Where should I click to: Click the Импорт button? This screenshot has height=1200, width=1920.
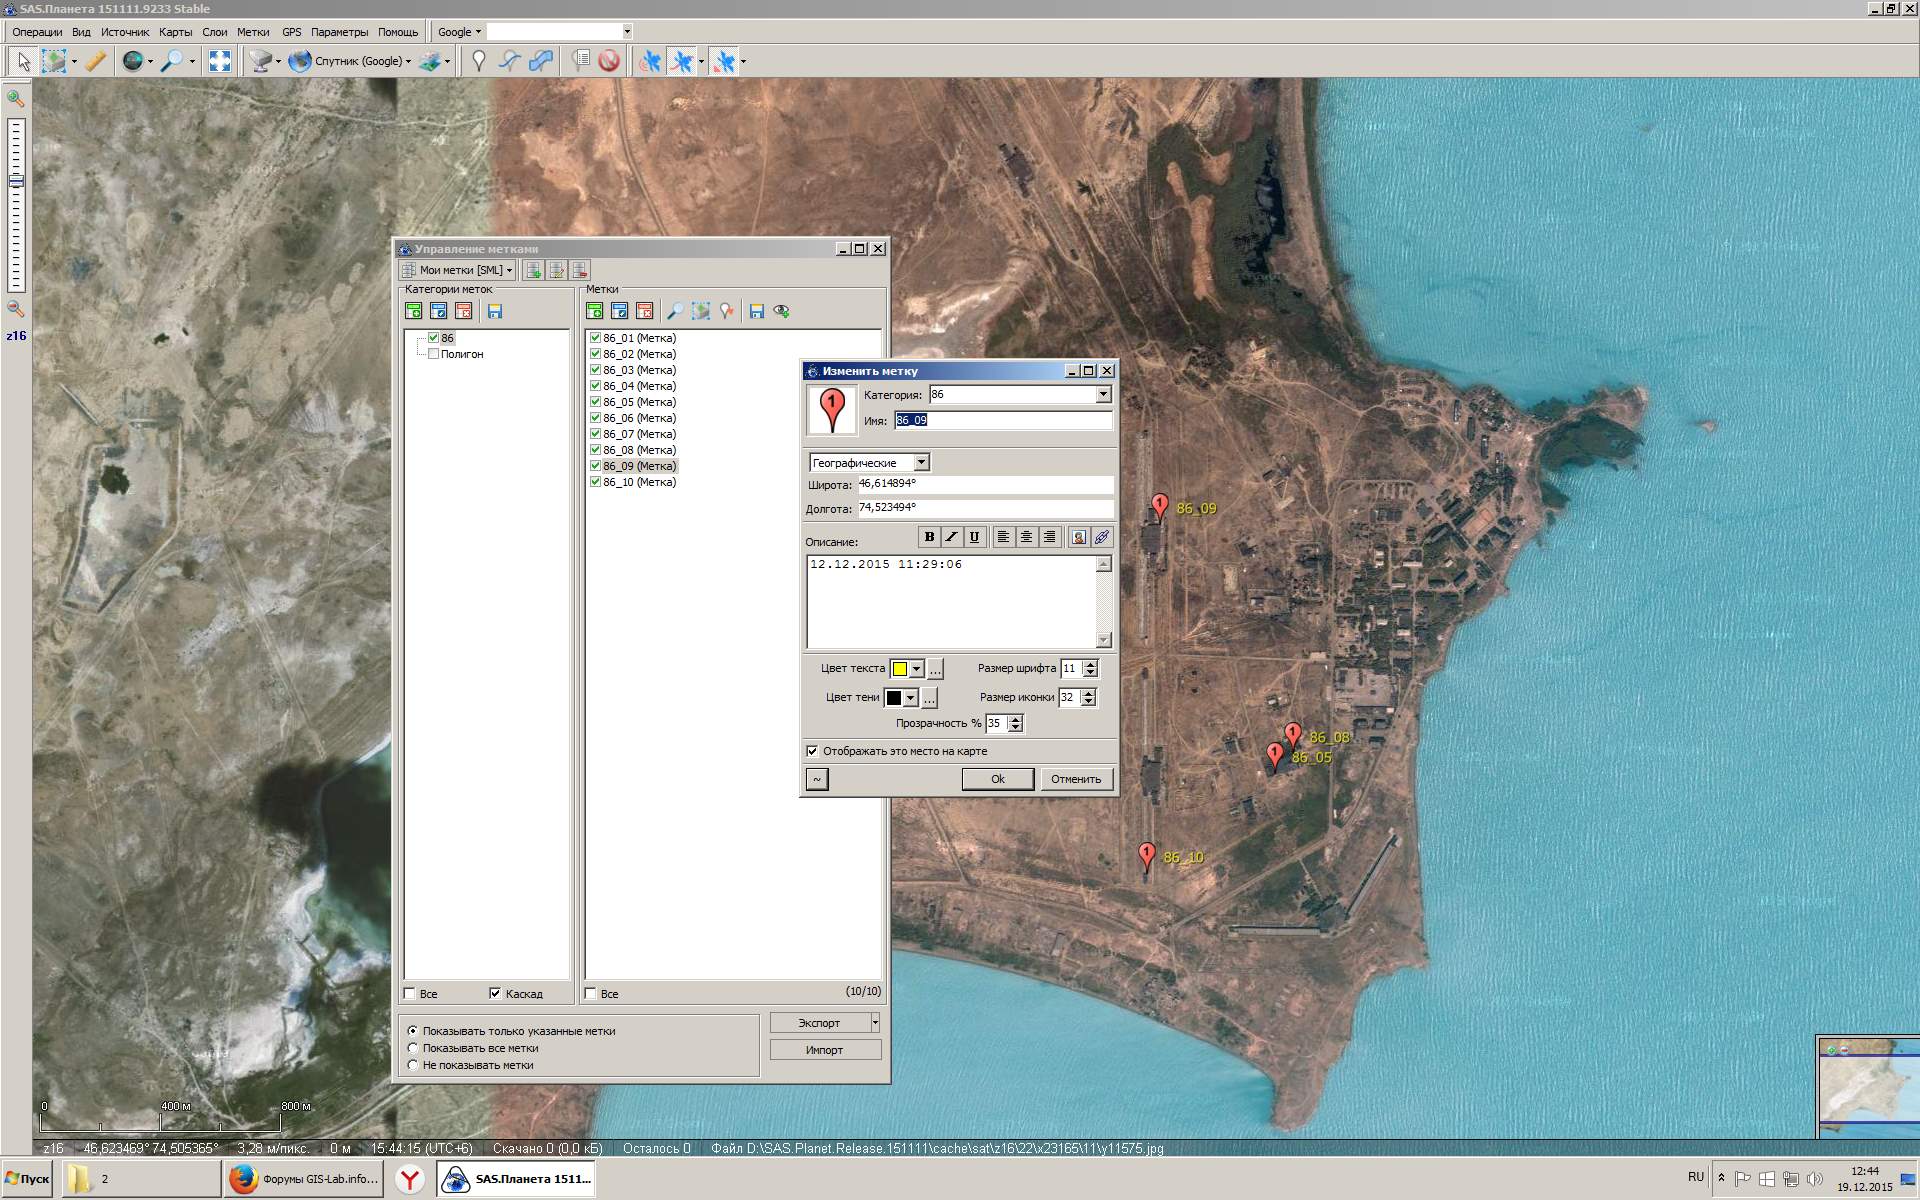click(x=824, y=1050)
